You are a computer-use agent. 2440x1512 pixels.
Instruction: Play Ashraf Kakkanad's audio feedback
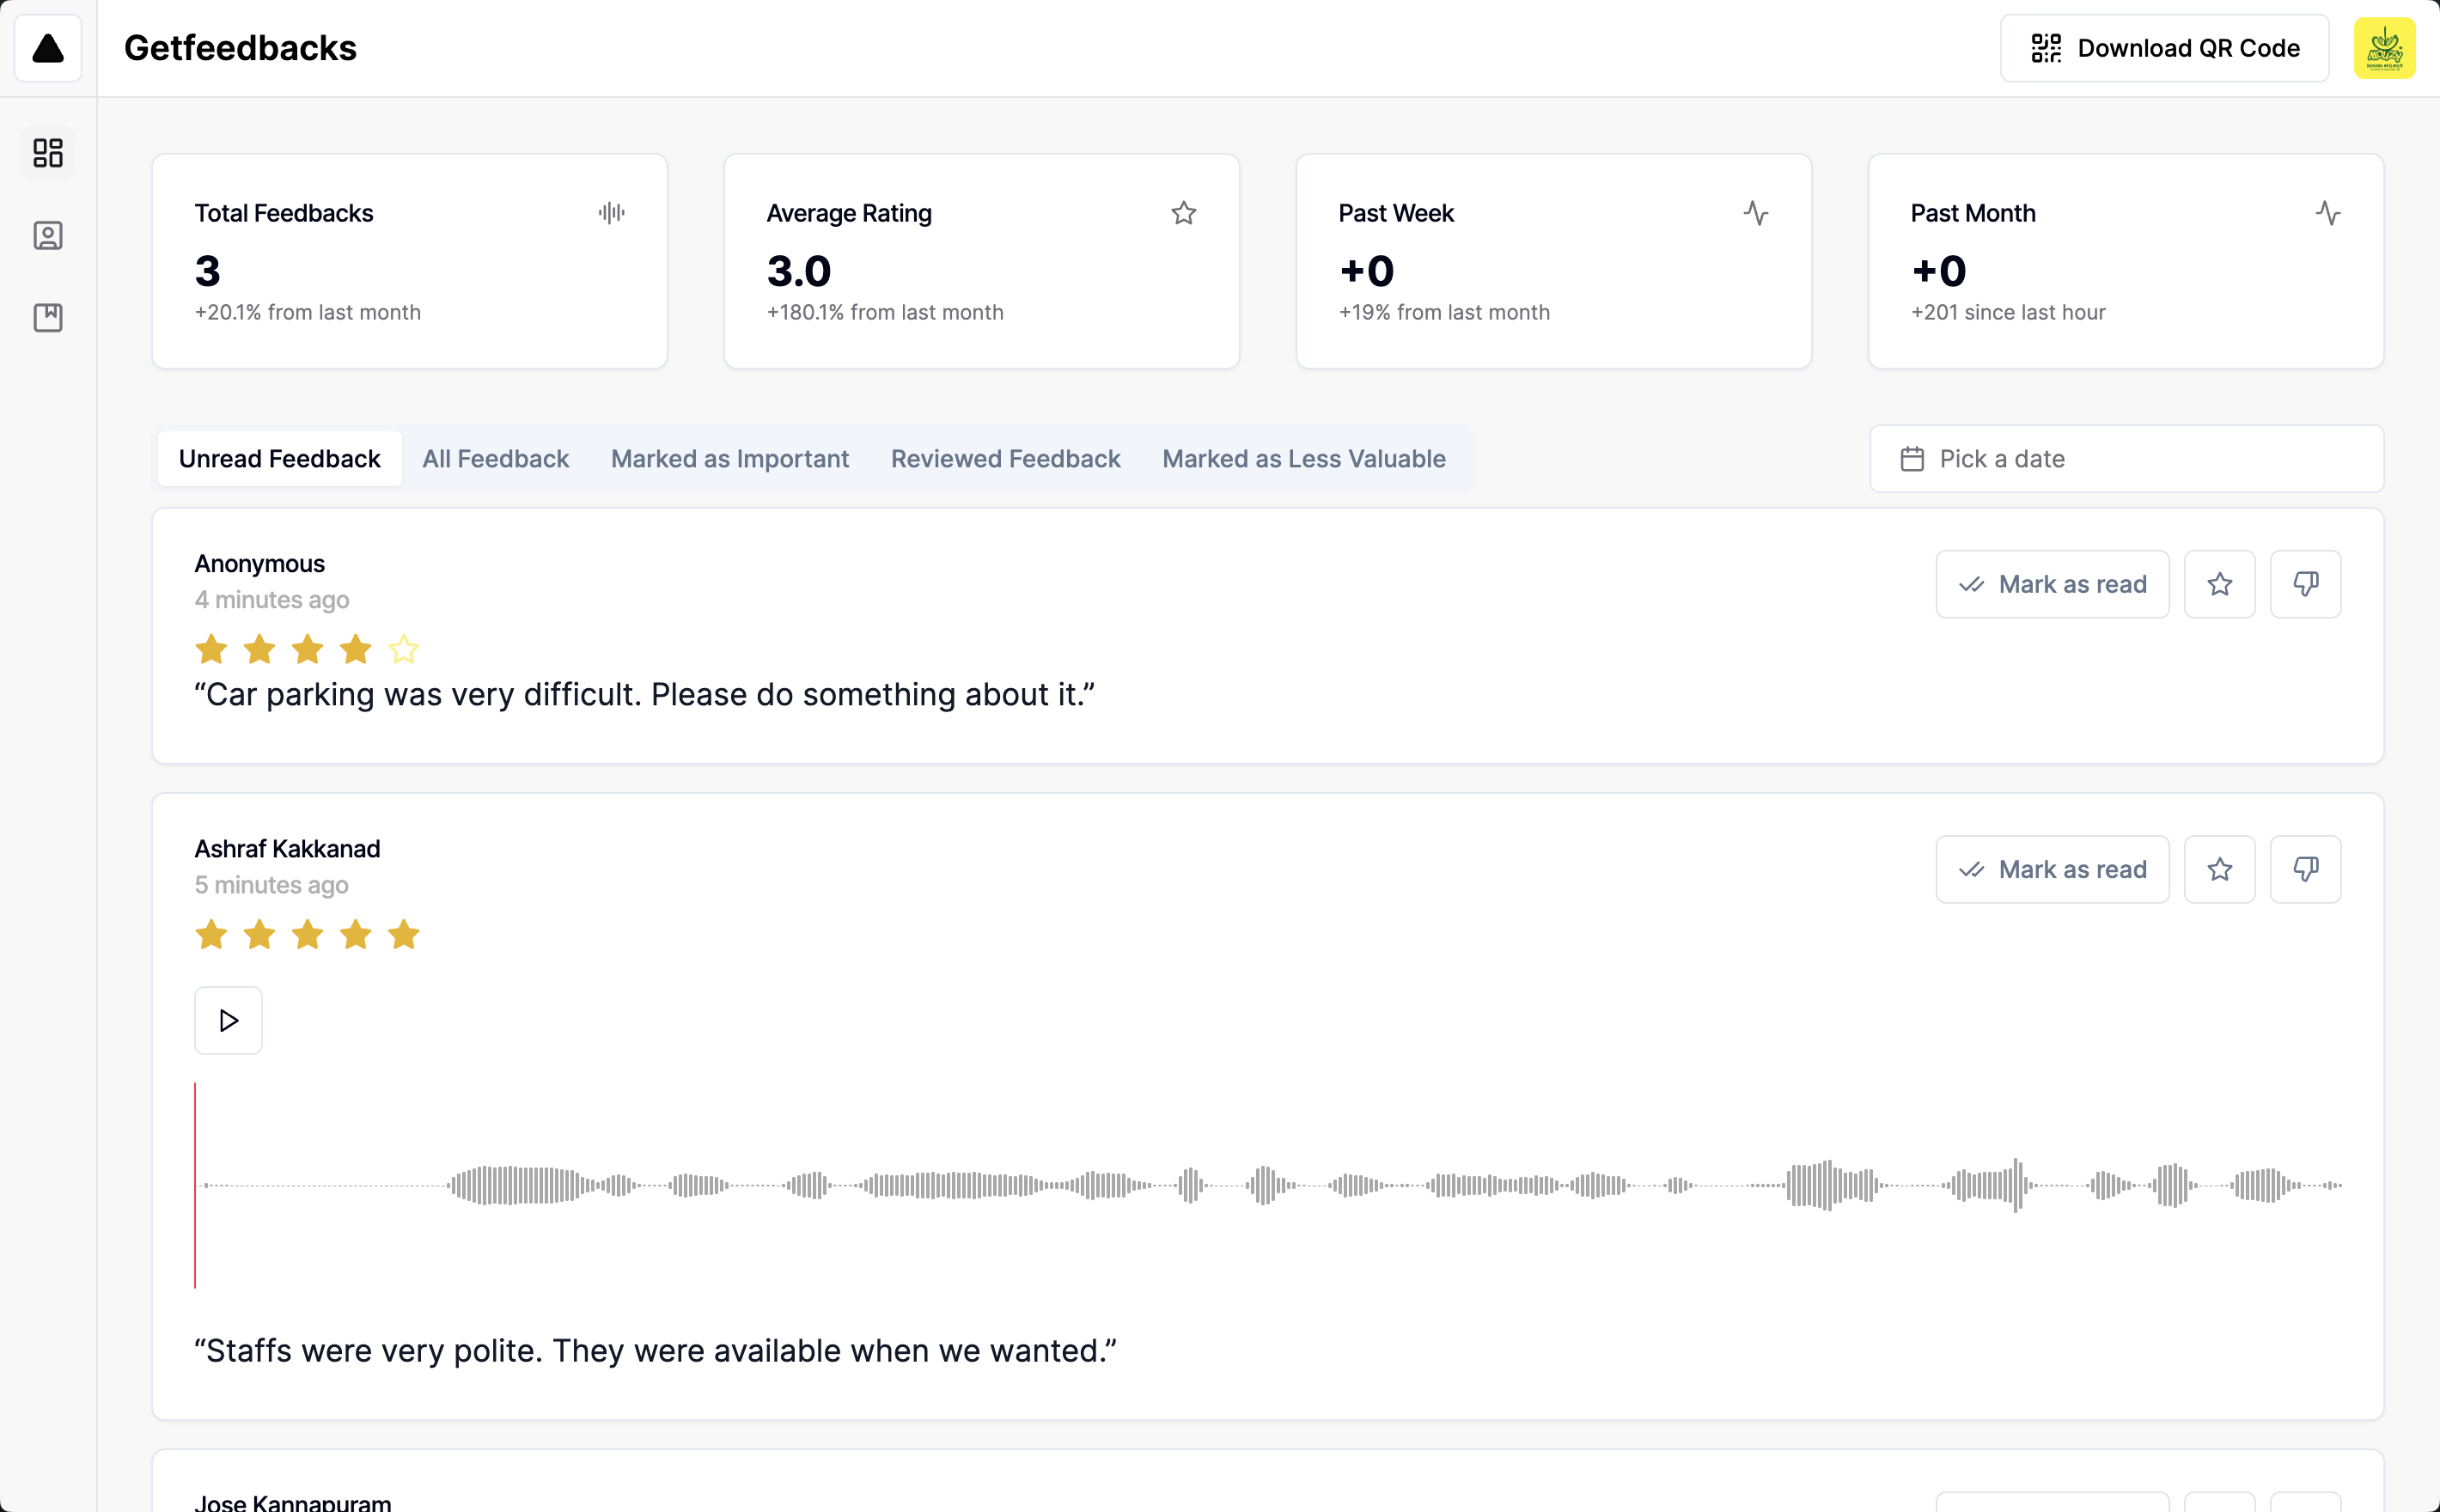228,1020
